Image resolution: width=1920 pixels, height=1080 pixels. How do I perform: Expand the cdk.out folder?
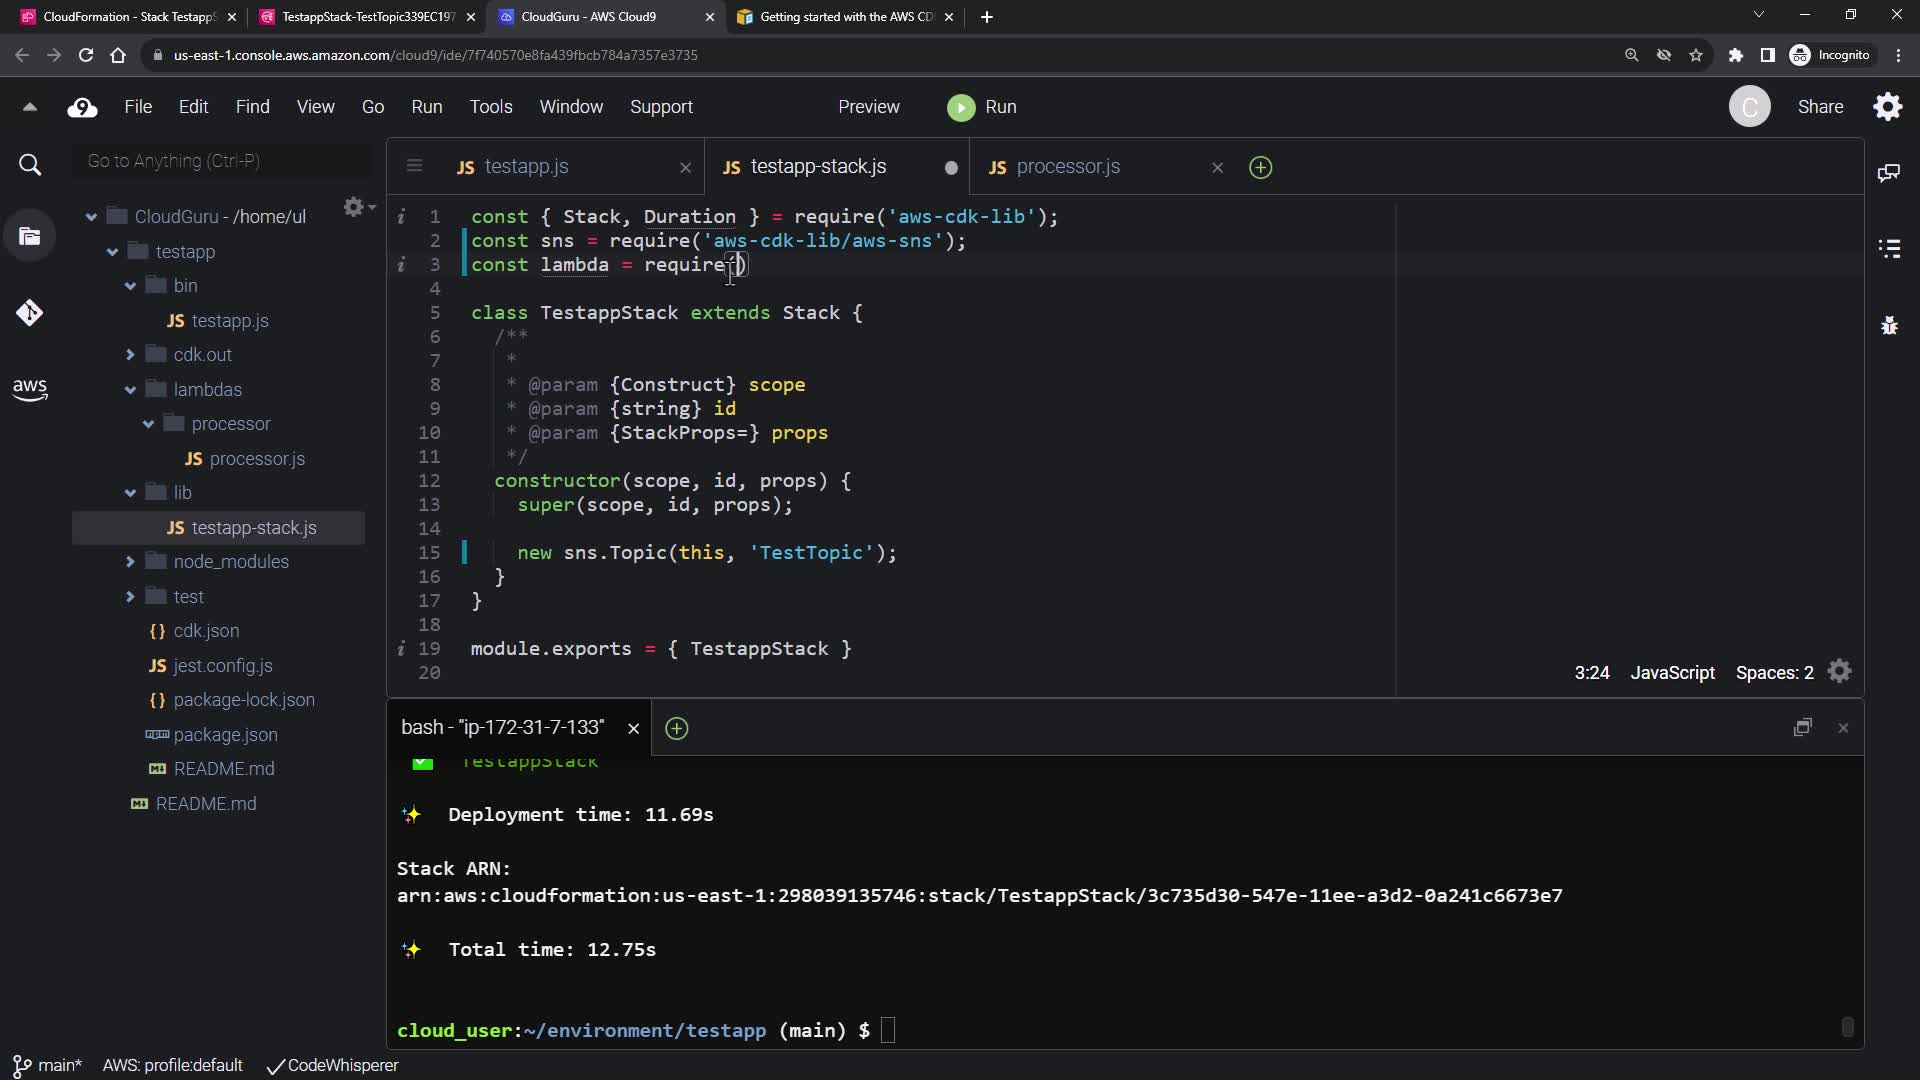click(131, 355)
